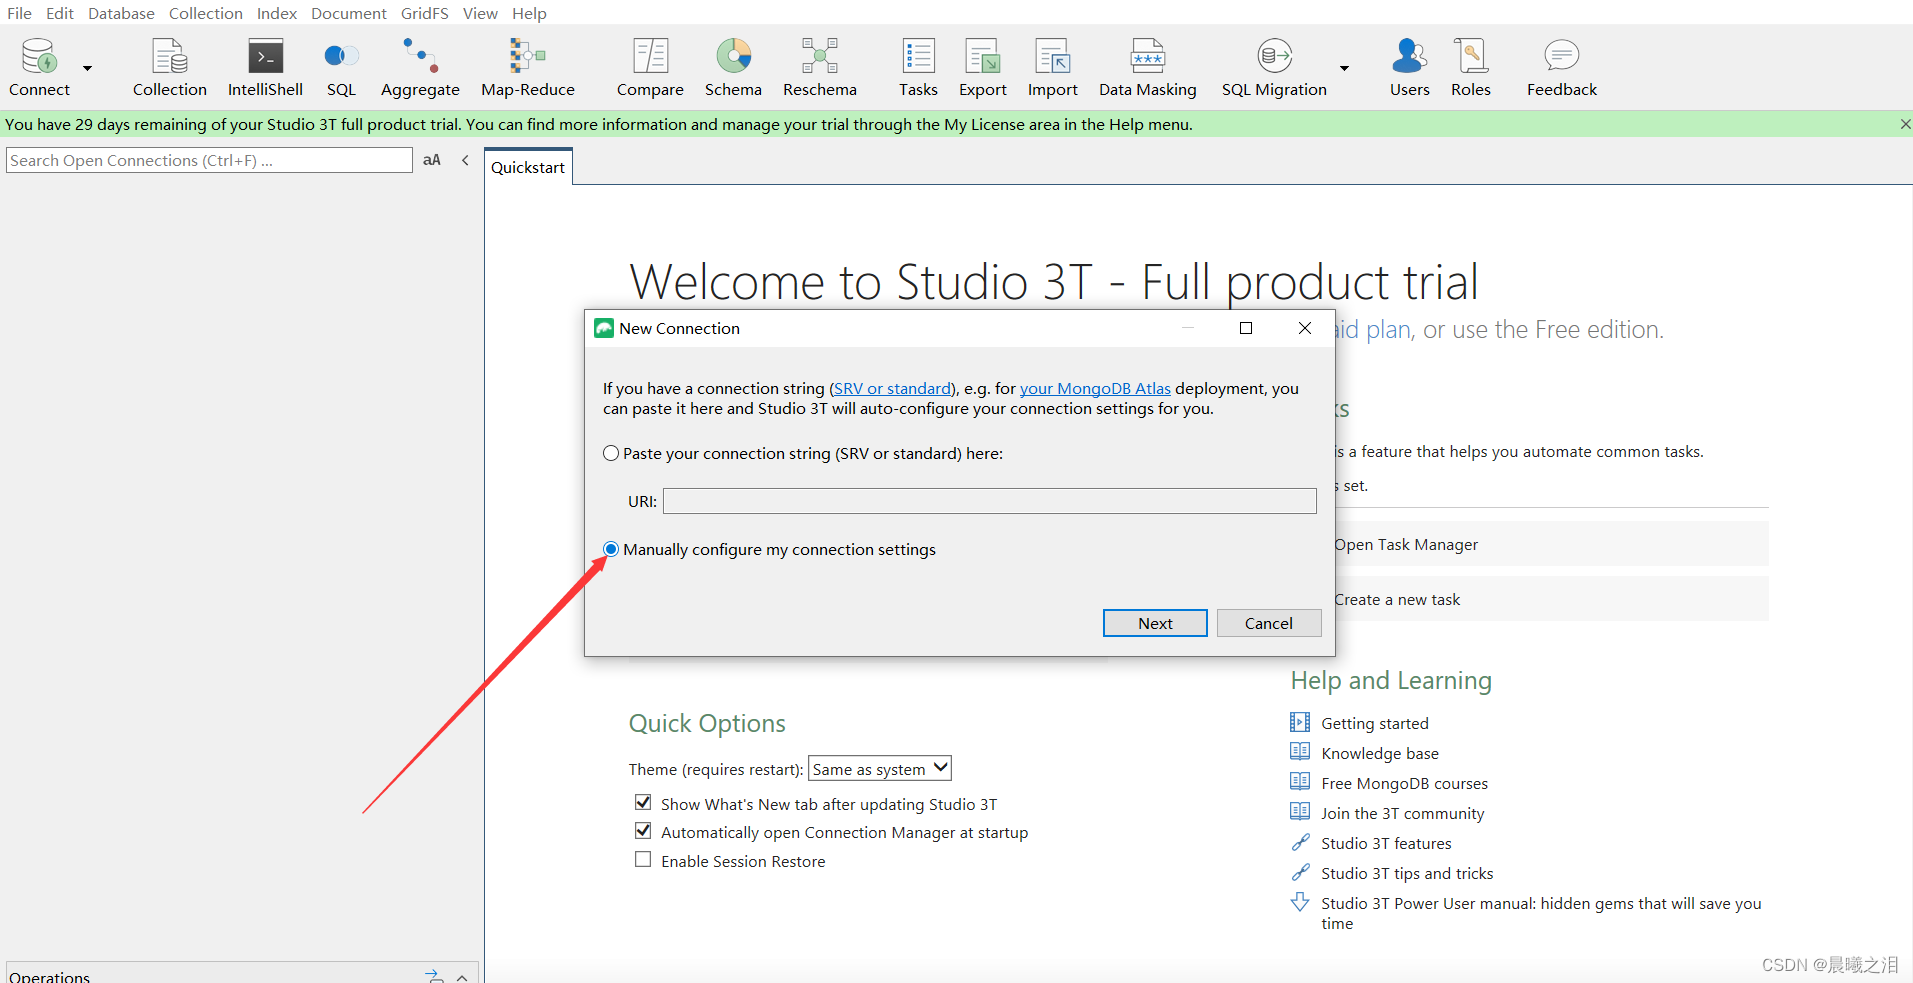Open the Connect dialog

tap(37, 67)
